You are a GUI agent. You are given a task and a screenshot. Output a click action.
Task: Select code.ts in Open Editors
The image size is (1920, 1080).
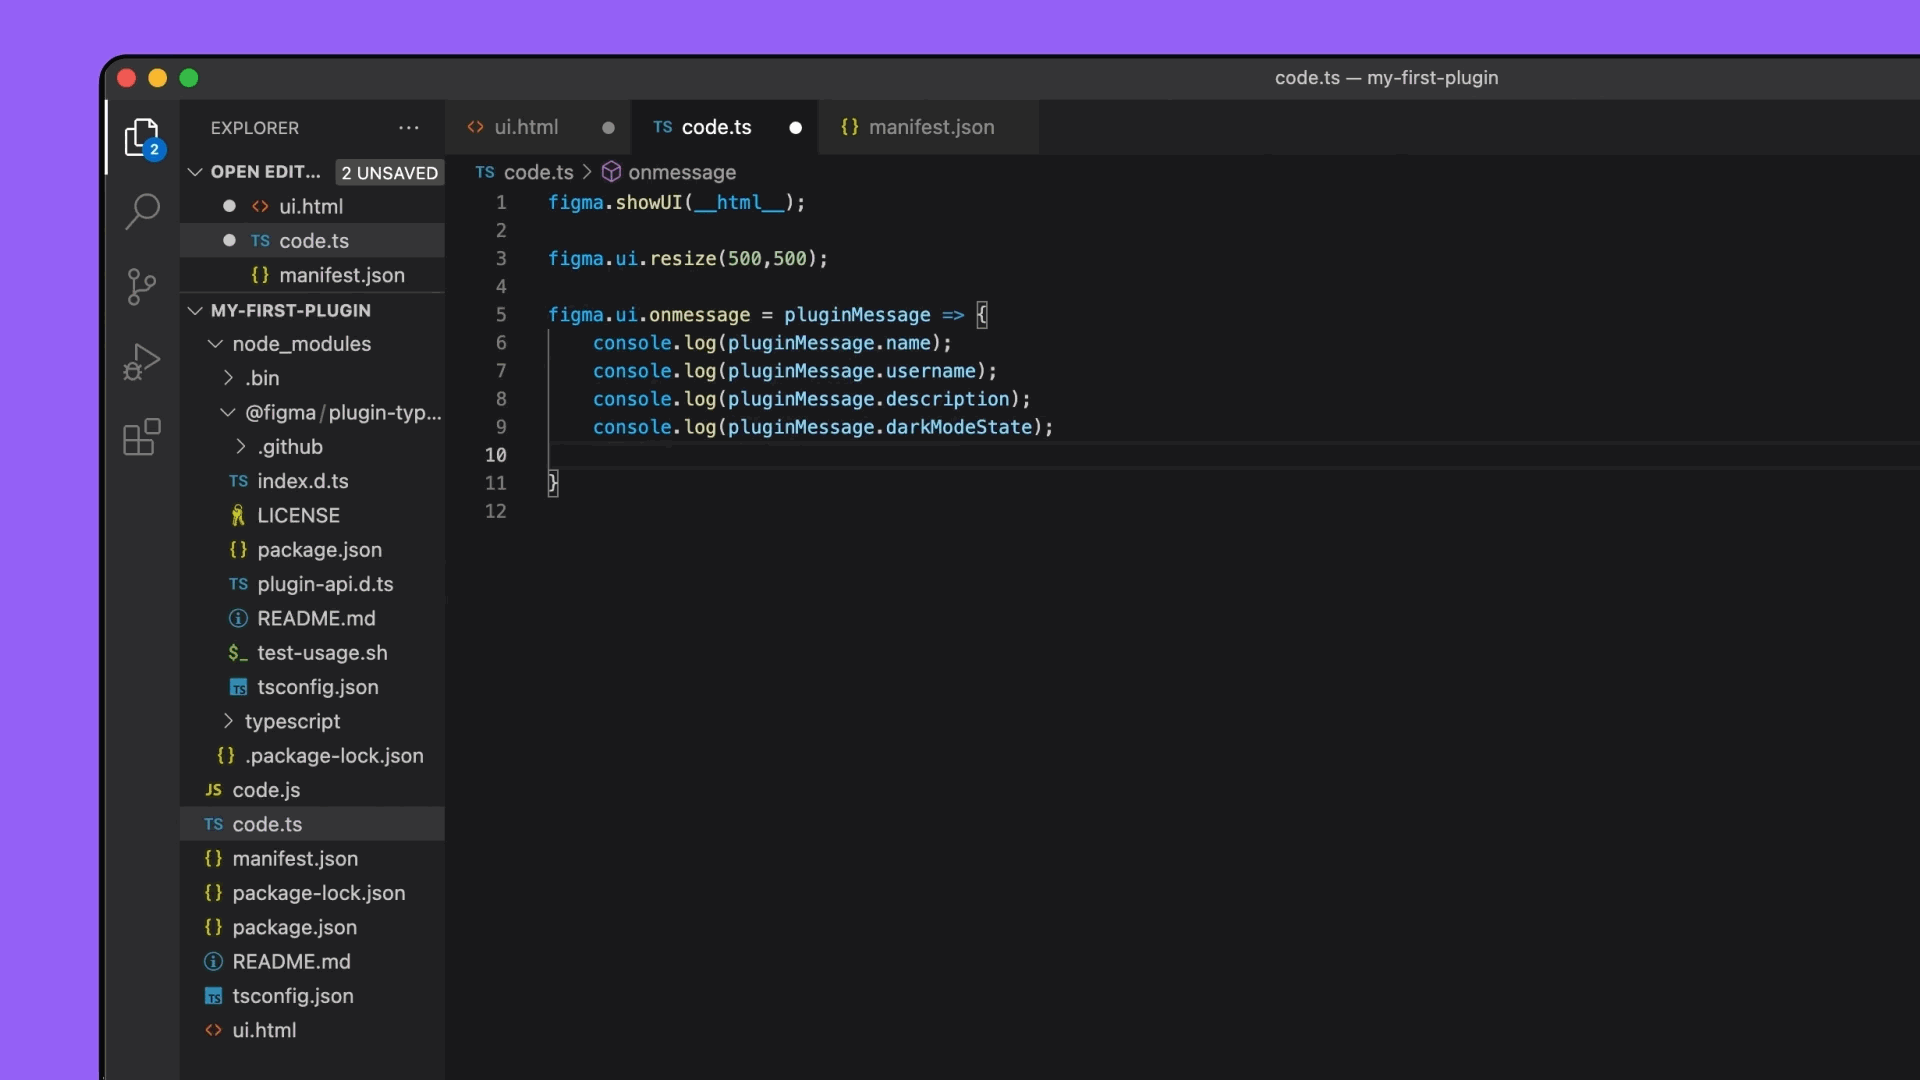[x=312, y=241]
